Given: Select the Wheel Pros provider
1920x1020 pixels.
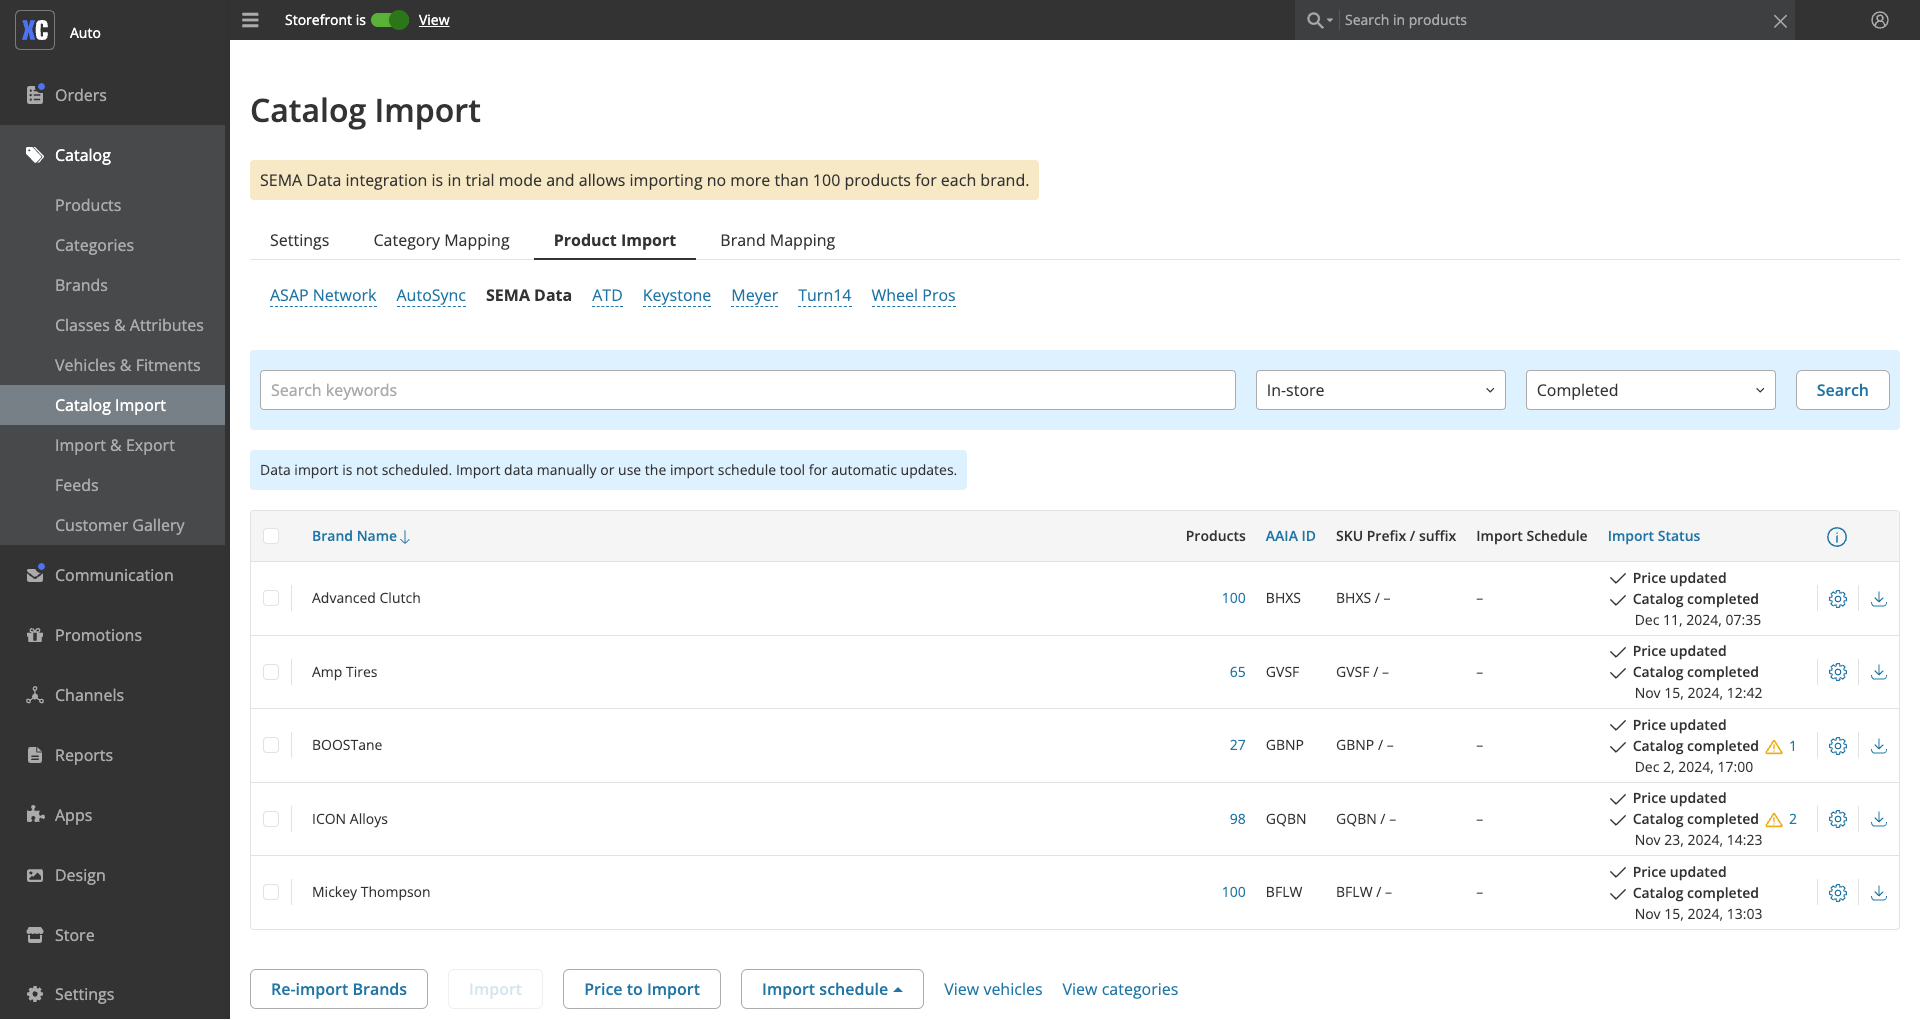Looking at the screenshot, I should 913,295.
